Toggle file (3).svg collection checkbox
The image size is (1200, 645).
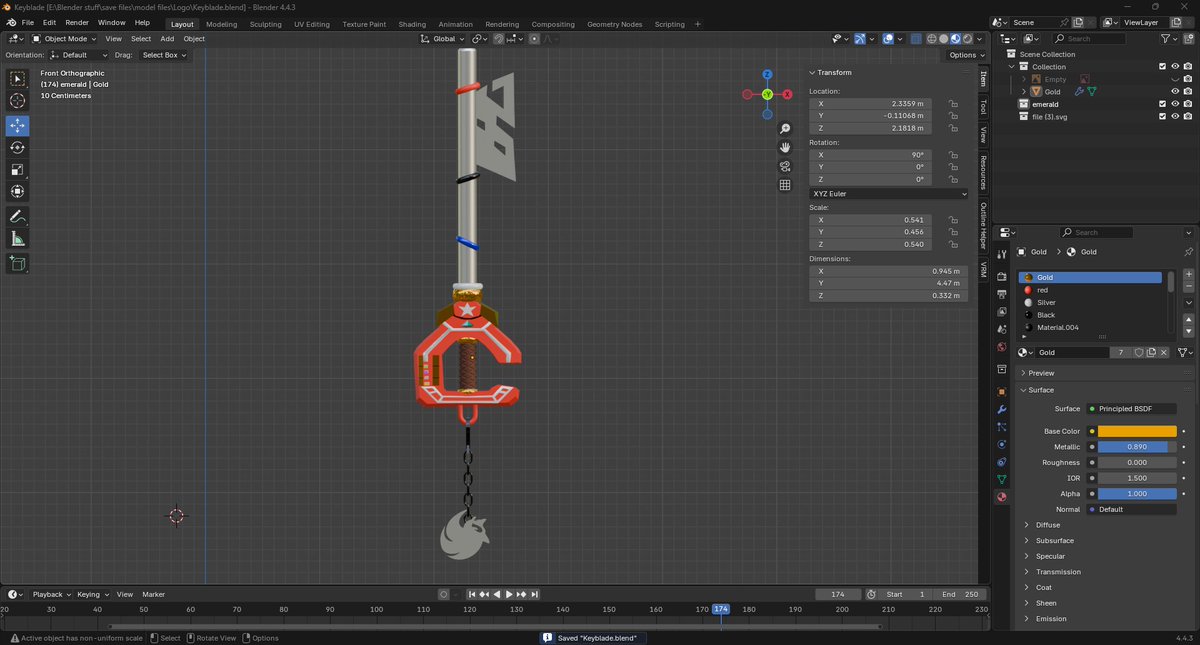1162,116
